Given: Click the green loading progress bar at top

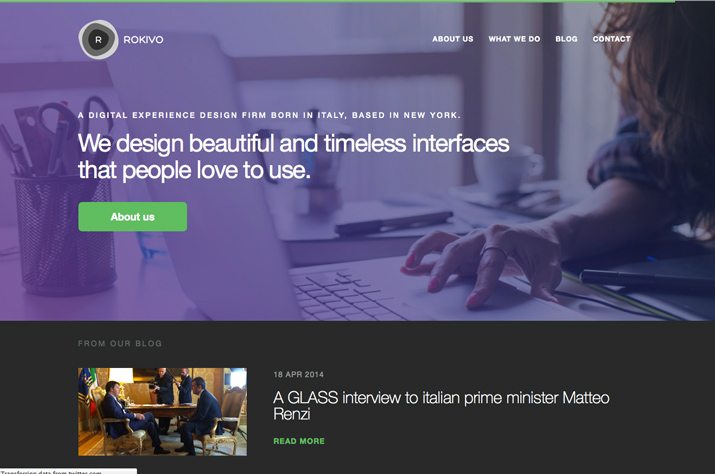Looking at the screenshot, I should pyautogui.click(x=337, y=1).
